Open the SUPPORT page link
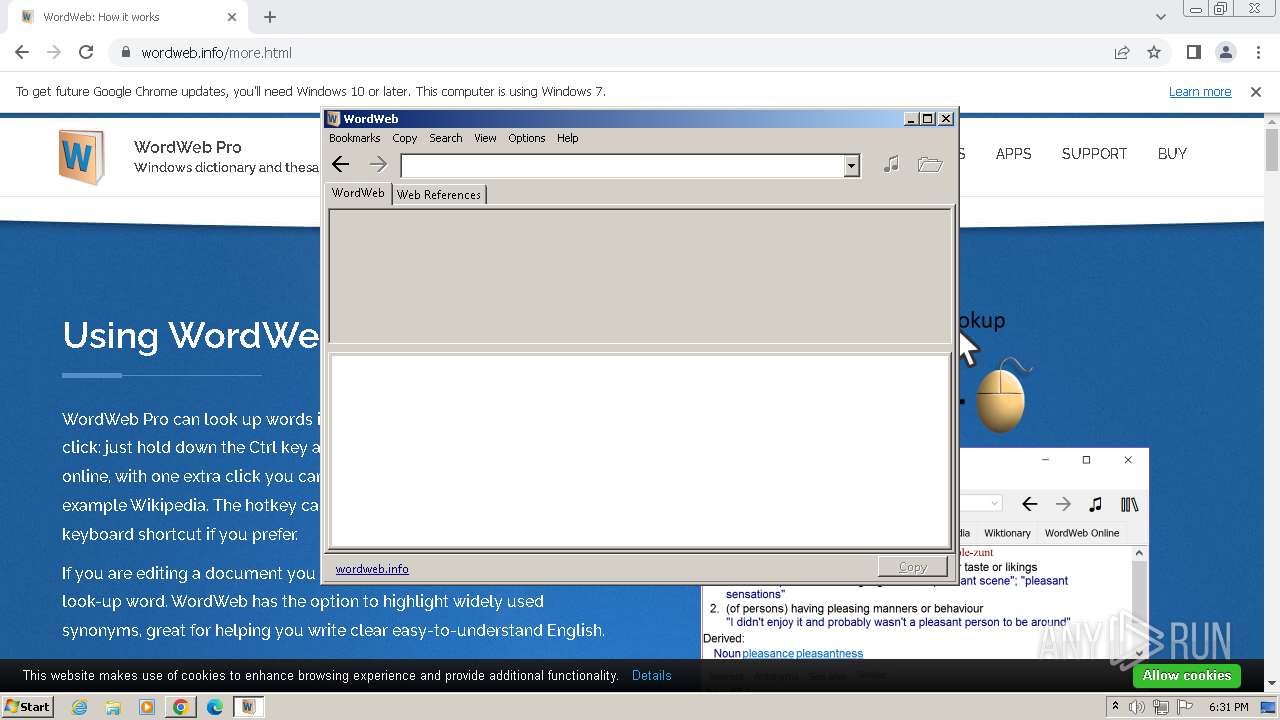1280x720 pixels. click(x=1094, y=154)
